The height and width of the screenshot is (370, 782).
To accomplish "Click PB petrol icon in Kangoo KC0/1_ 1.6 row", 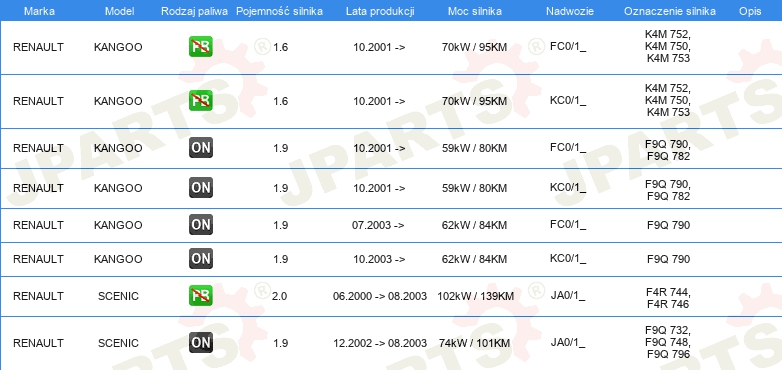I will point(201,101).
